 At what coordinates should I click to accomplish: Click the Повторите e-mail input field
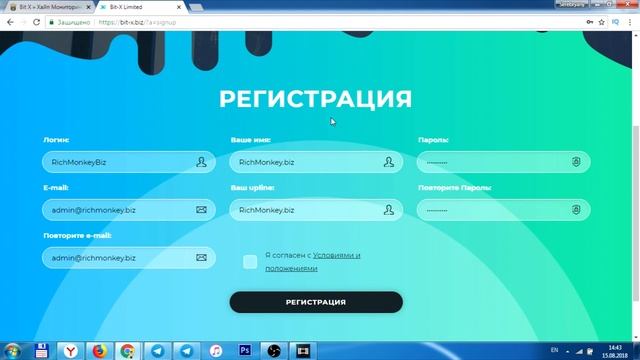[129, 258]
